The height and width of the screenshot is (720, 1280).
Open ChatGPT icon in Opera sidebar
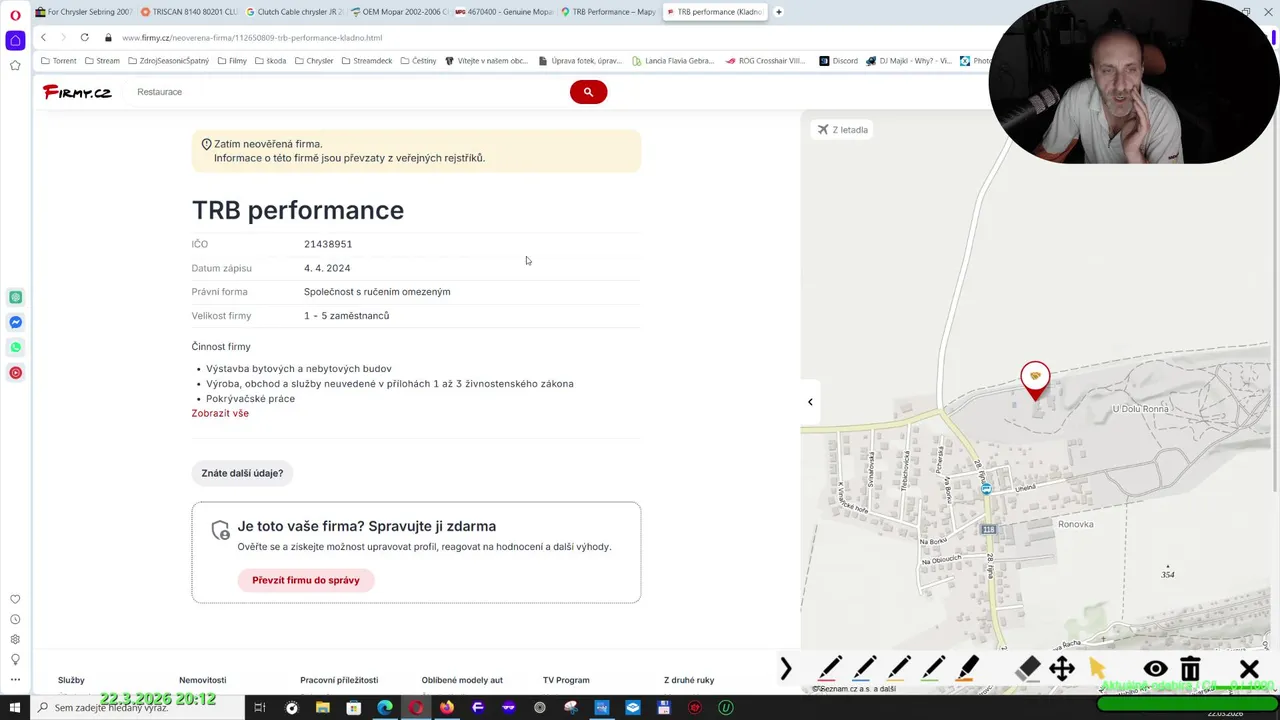tap(15, 297)
